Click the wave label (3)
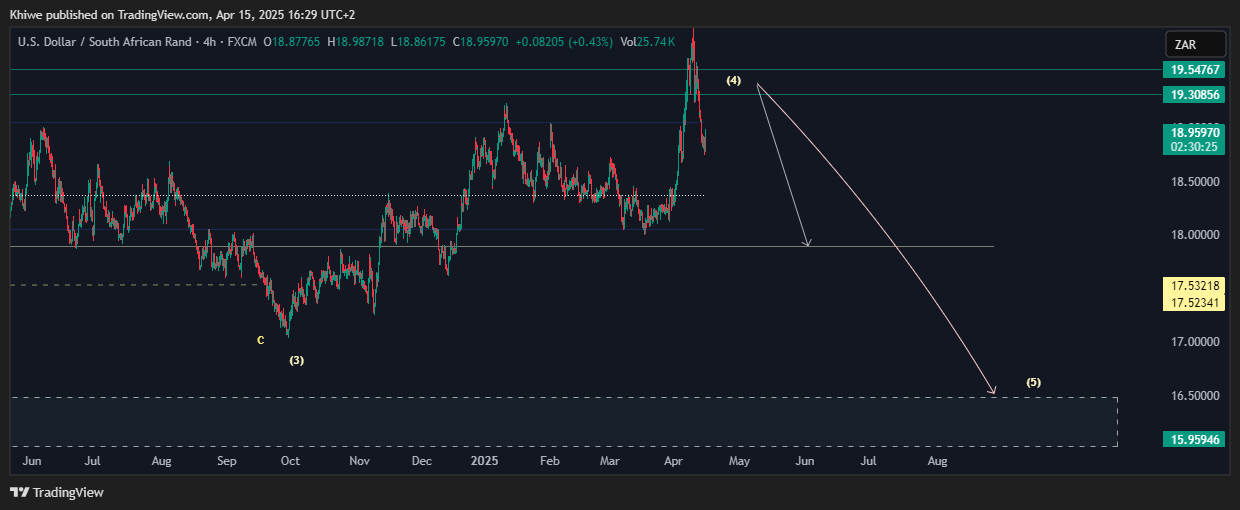This screenshot has height=510, width=1240. (297, 360)
